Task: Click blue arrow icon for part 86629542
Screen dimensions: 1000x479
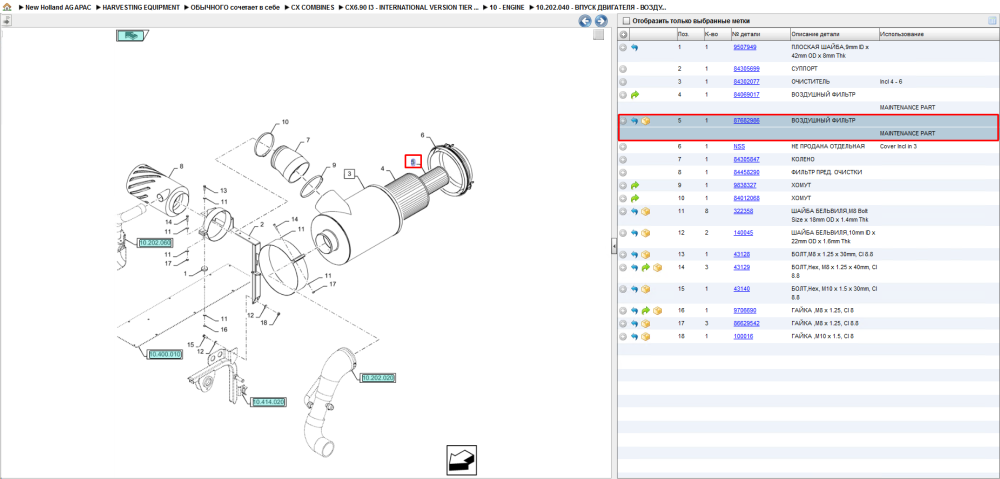Action: [x=635, y=323]
